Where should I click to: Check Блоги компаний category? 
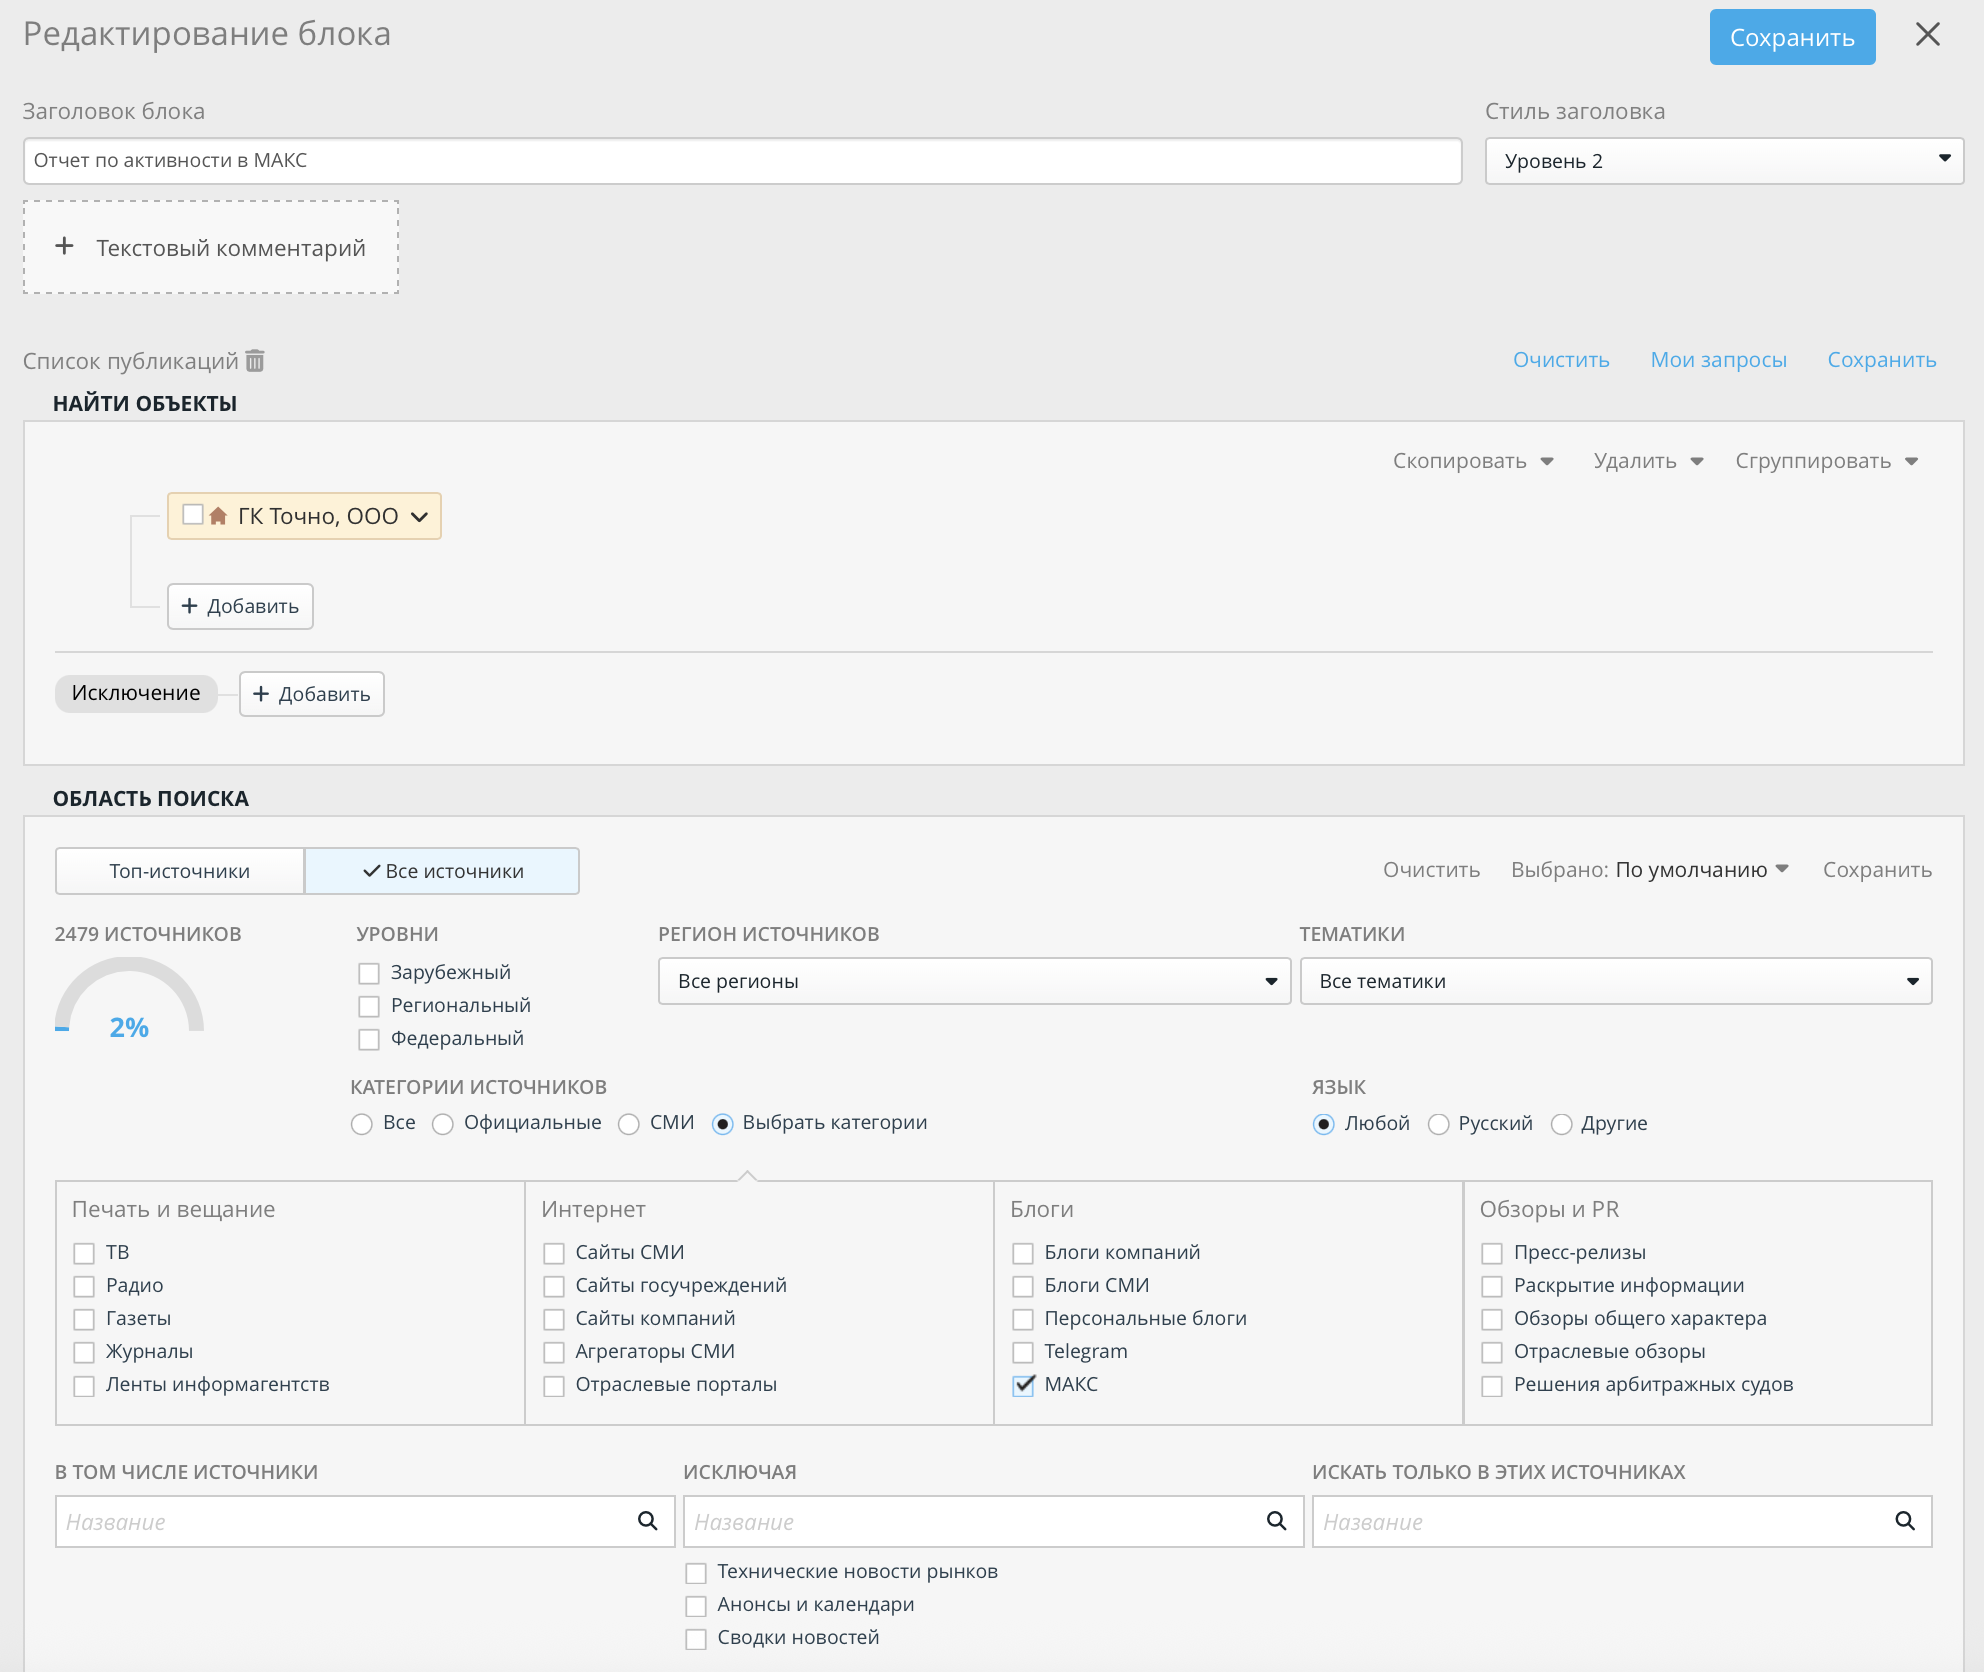click(x=1023, y=1253)
